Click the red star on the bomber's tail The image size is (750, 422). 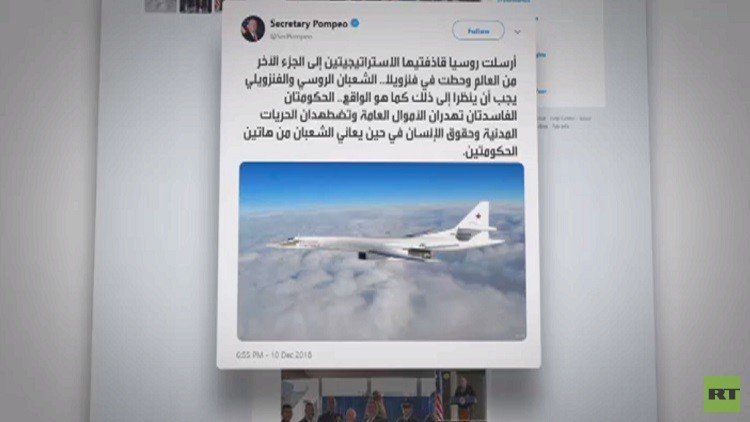point(477,217)
